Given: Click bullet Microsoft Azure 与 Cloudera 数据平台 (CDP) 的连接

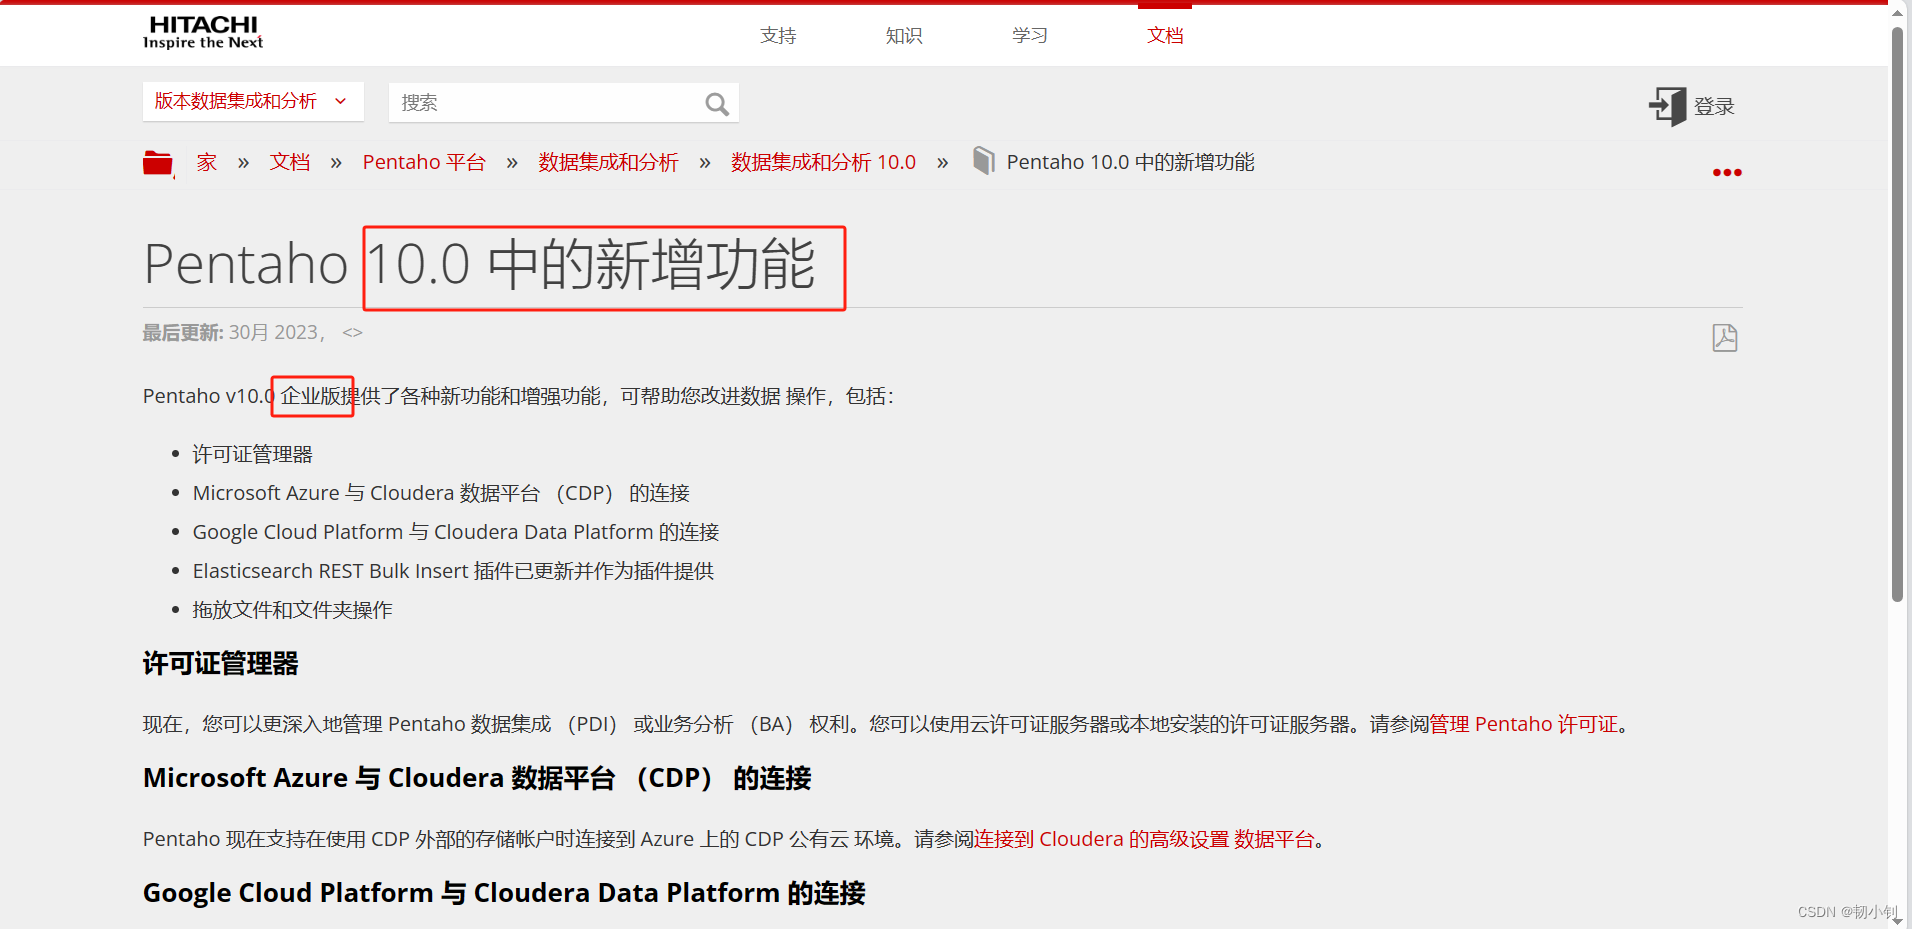Looking at the screenshot, I should [441, 493].
